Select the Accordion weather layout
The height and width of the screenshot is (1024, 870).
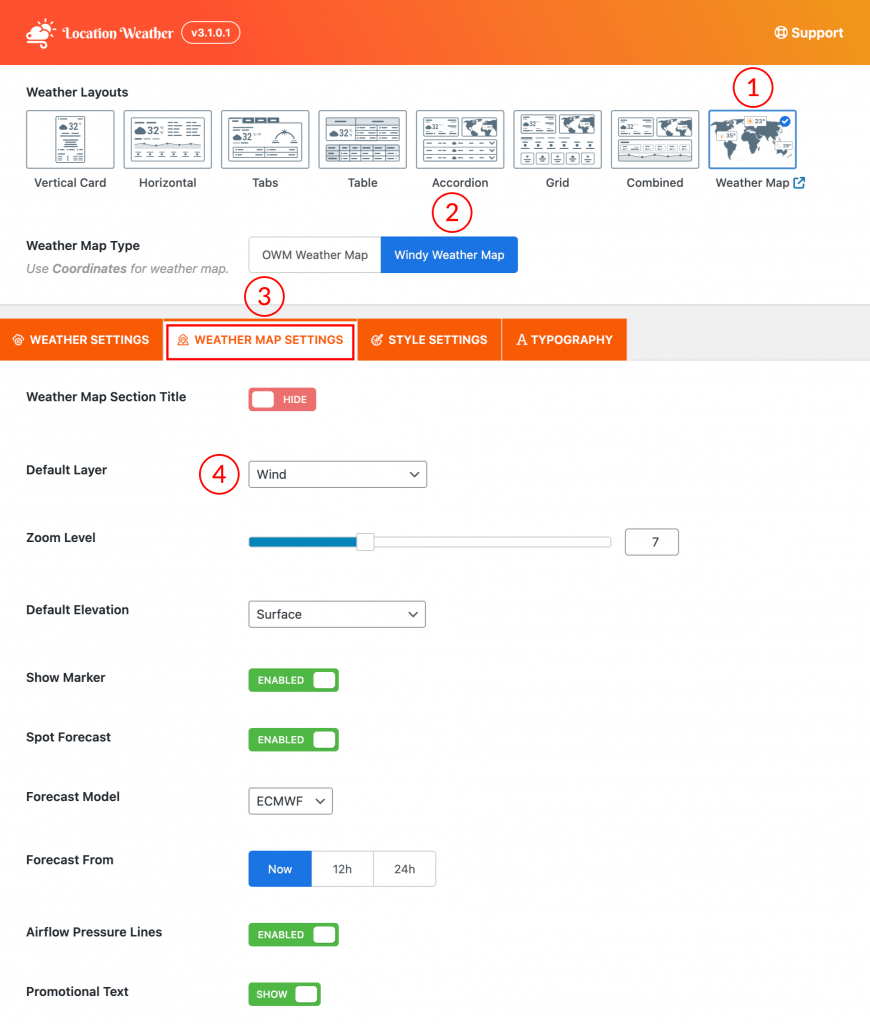click(x=459, y=139)
